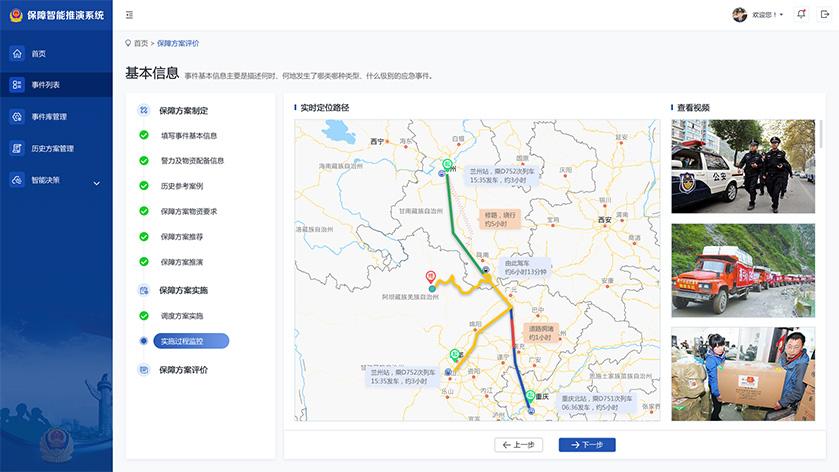Expand the 智能决策 submenu chevron

(x=97, y=183)
